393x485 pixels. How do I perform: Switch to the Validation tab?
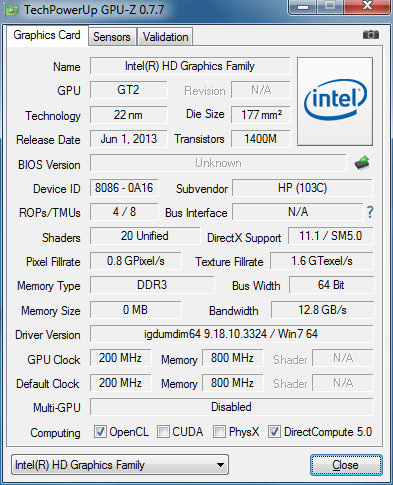click(x=165, y=36)
